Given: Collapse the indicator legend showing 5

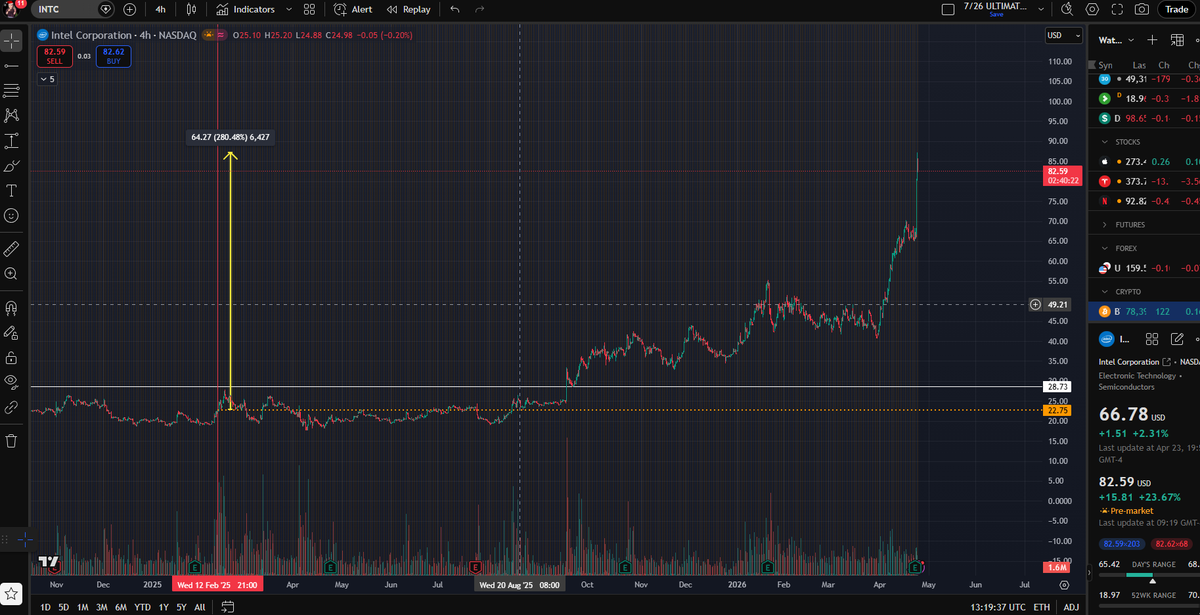Looking at the screenshot, I should (x=48, y=79).
